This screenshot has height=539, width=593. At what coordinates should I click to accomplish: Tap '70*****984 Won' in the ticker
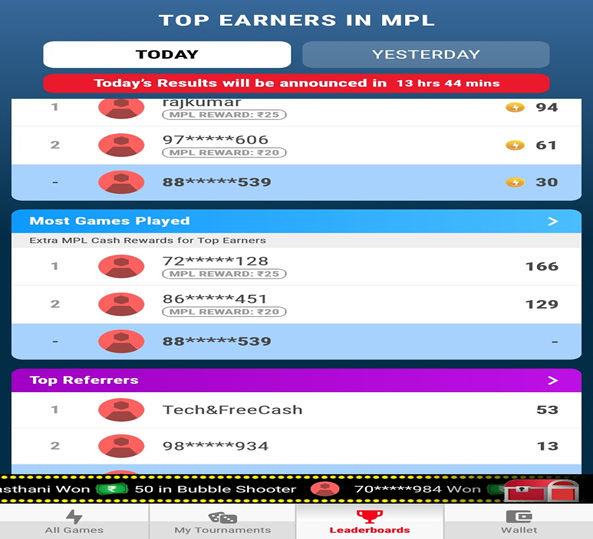click(x=418, y=489)
